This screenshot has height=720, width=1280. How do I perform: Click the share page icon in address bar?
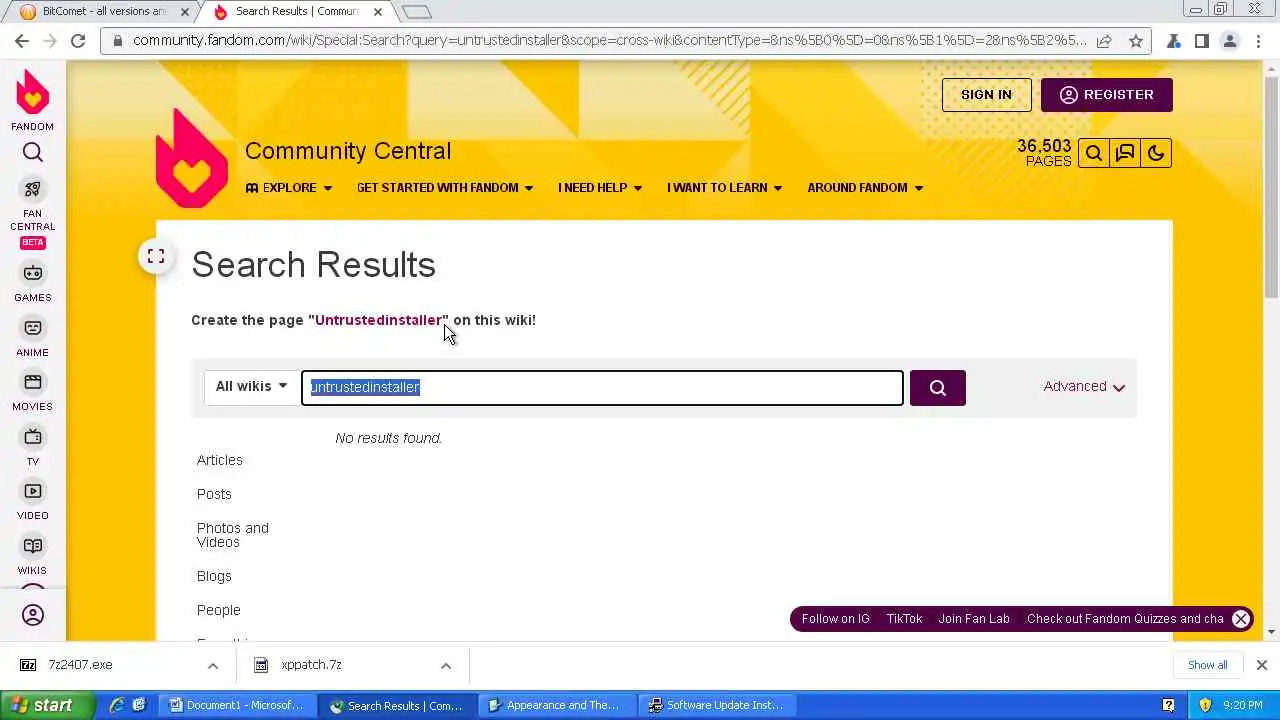(x=1104, y=41)
